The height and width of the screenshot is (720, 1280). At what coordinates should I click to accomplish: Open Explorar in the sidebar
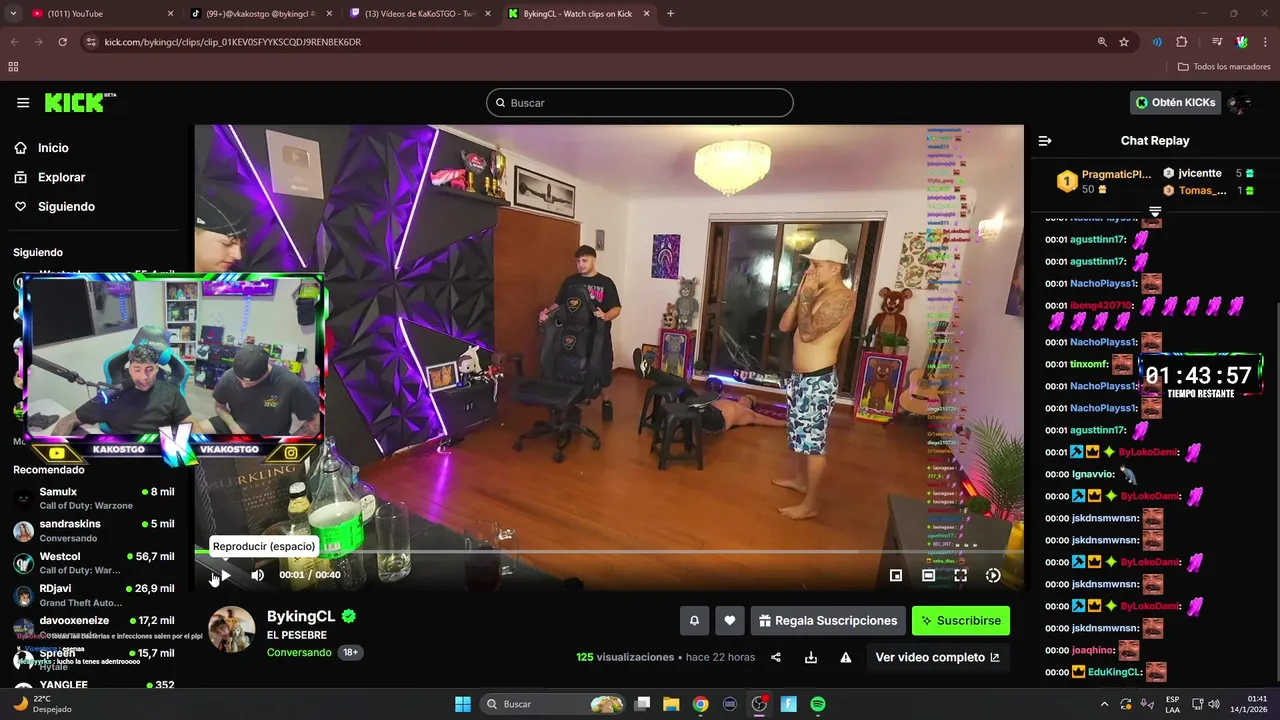[x=61, y=177]
